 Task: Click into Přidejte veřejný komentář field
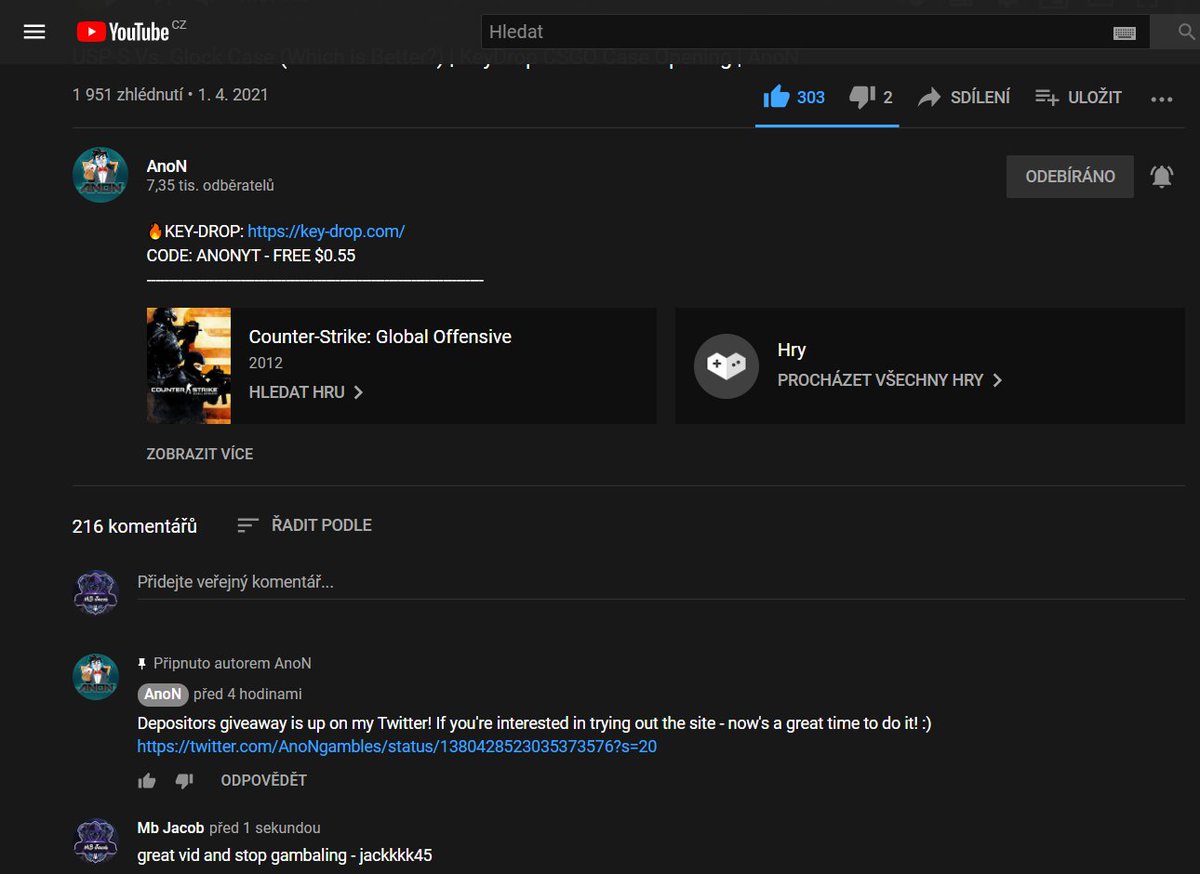coord(661,582)
